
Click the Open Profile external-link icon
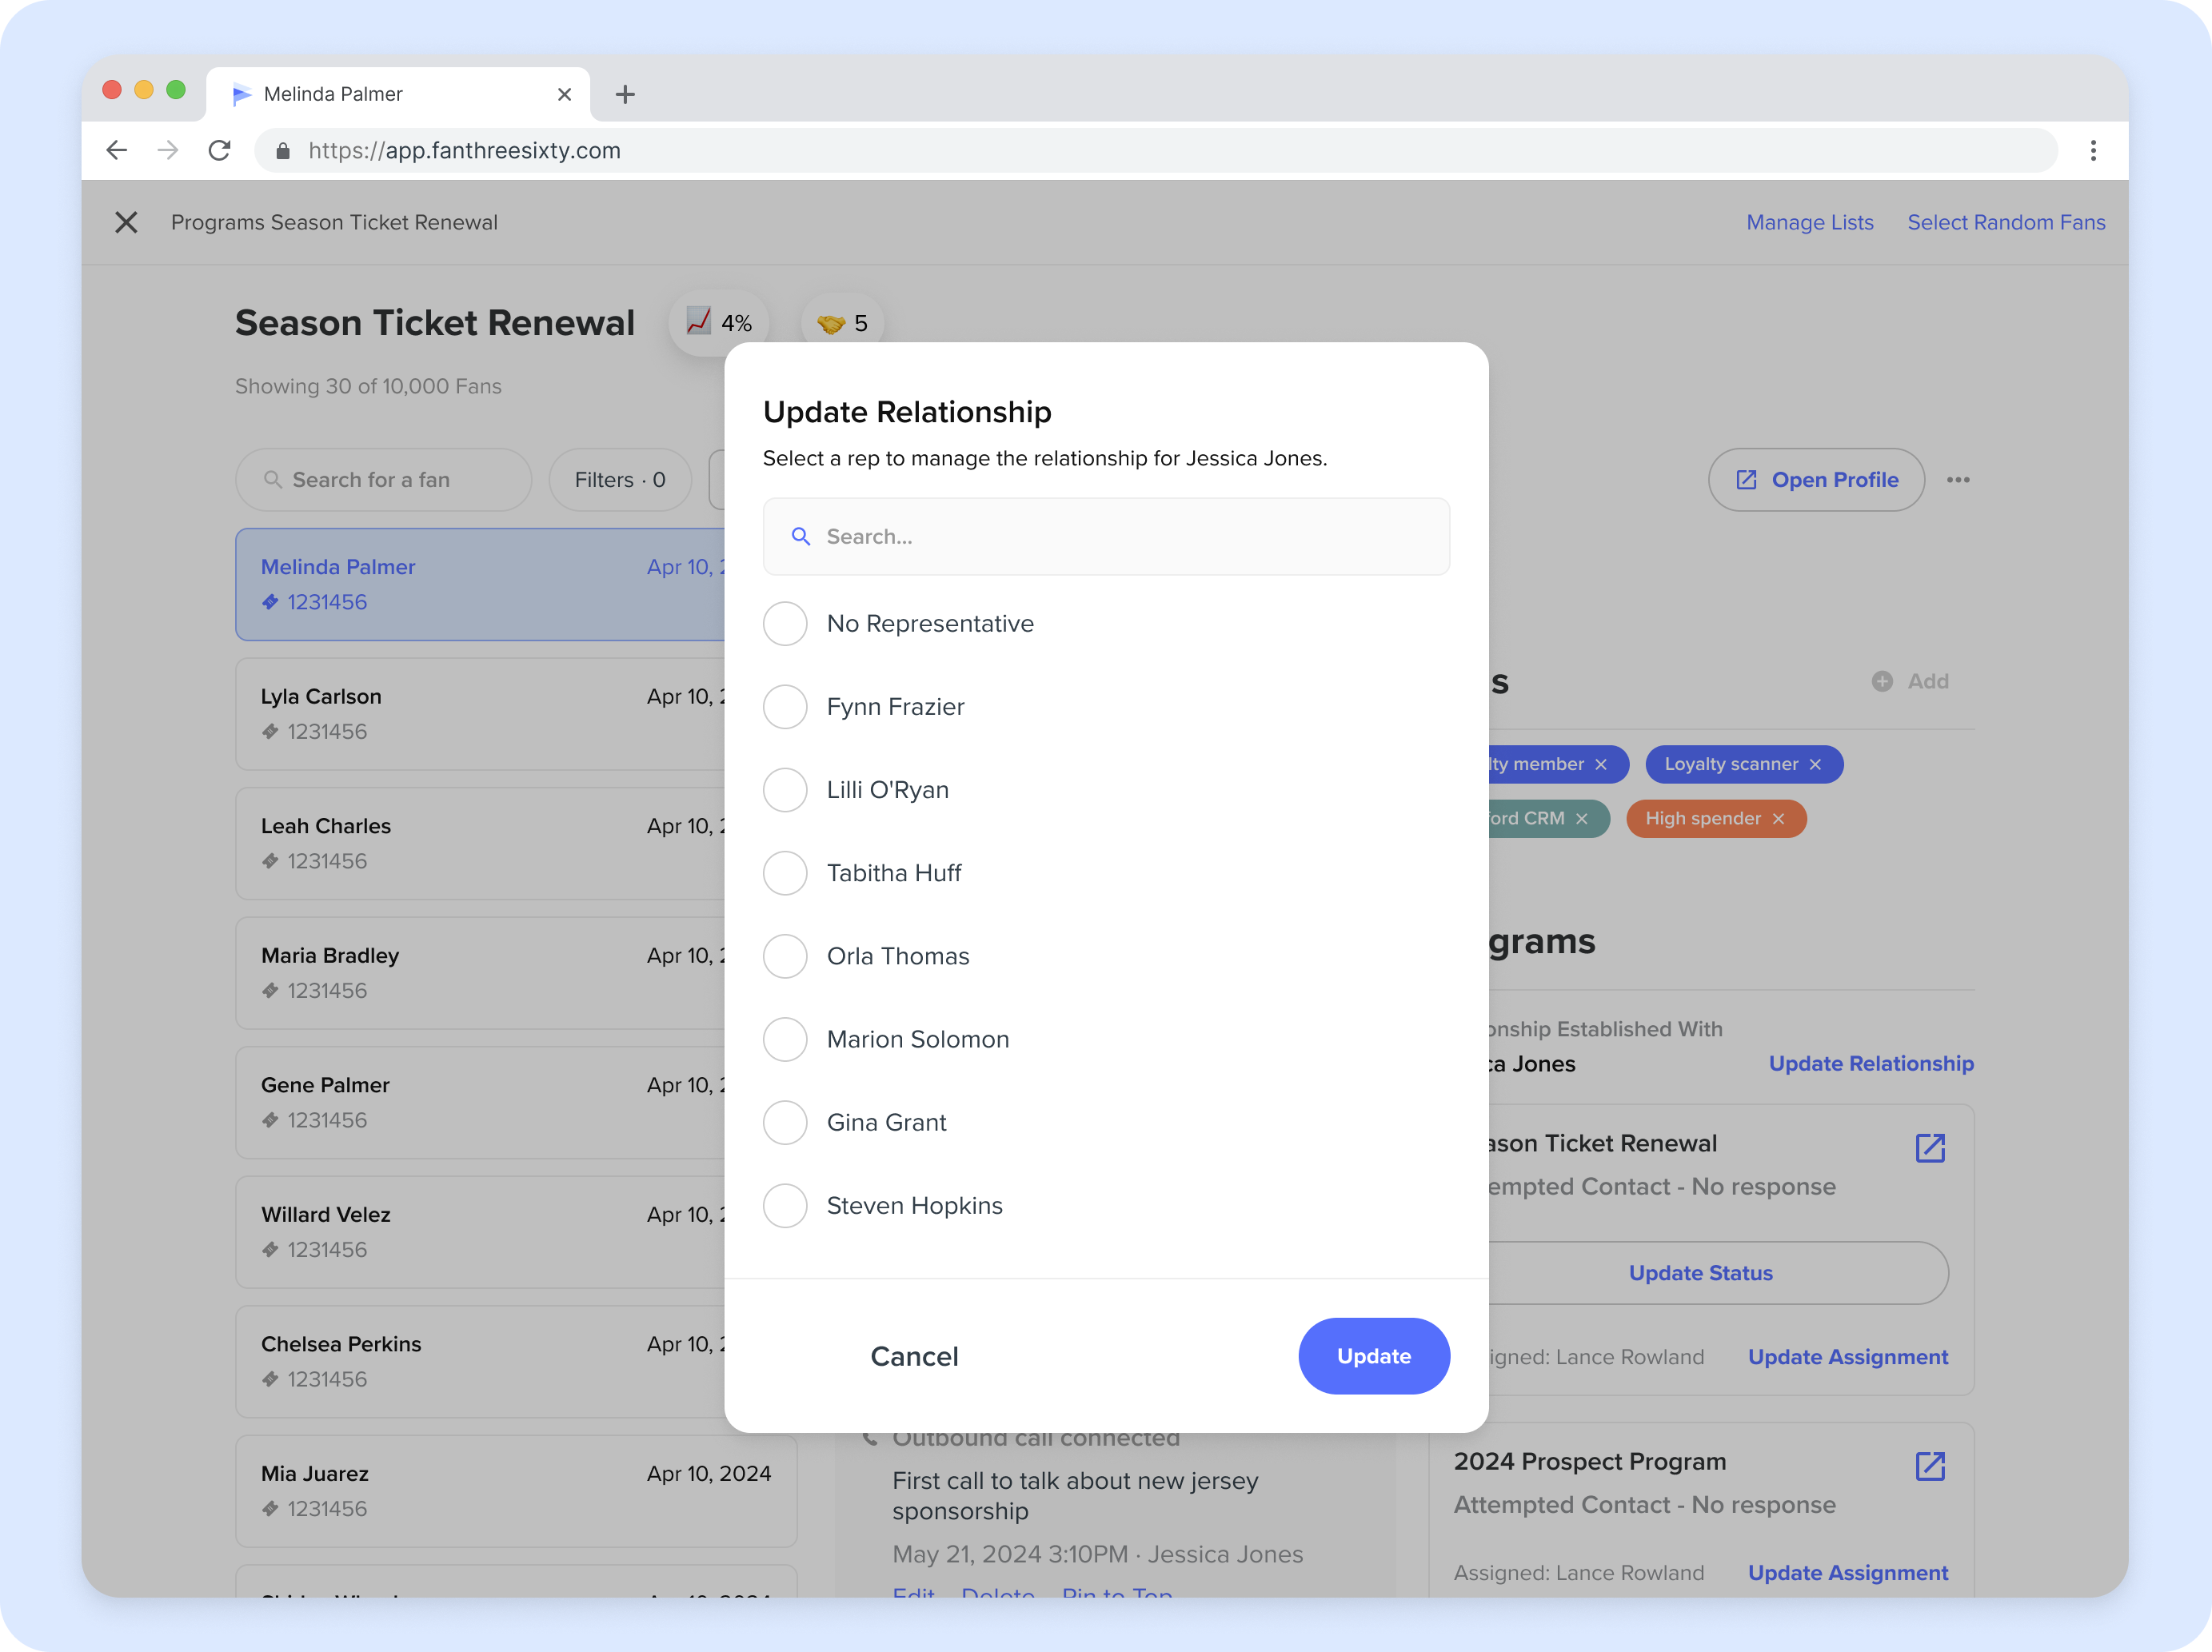coord(1746,480)
